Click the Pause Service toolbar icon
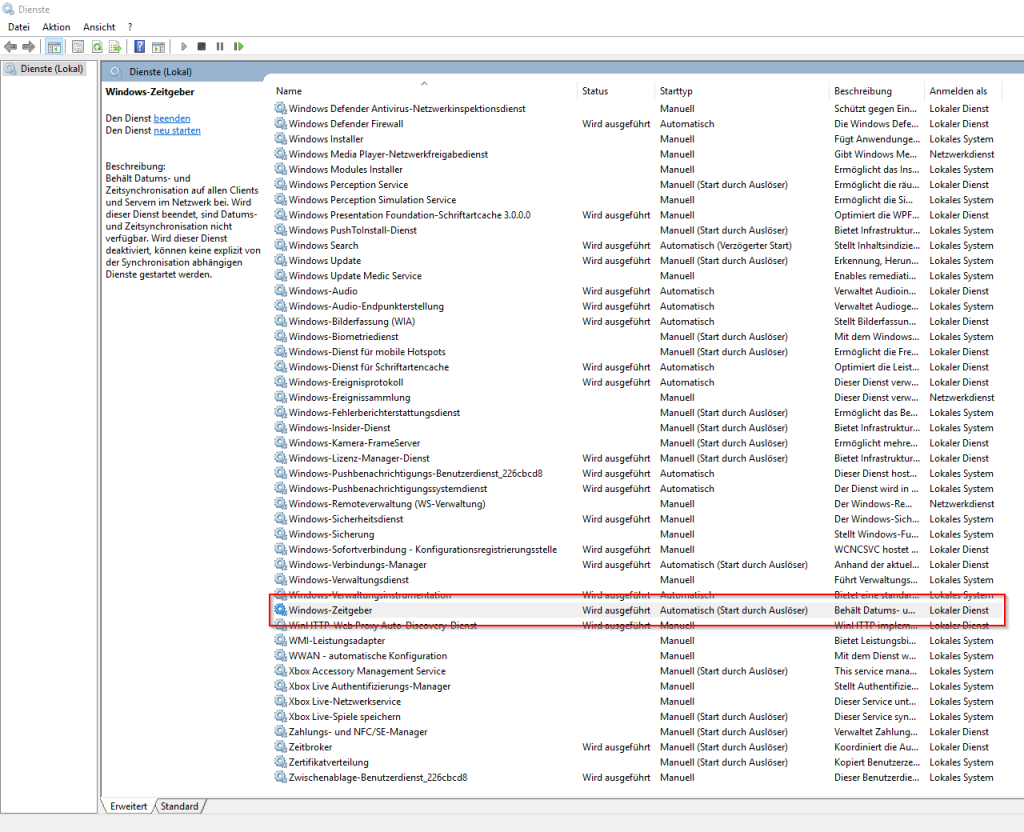 tap(220, 46)
